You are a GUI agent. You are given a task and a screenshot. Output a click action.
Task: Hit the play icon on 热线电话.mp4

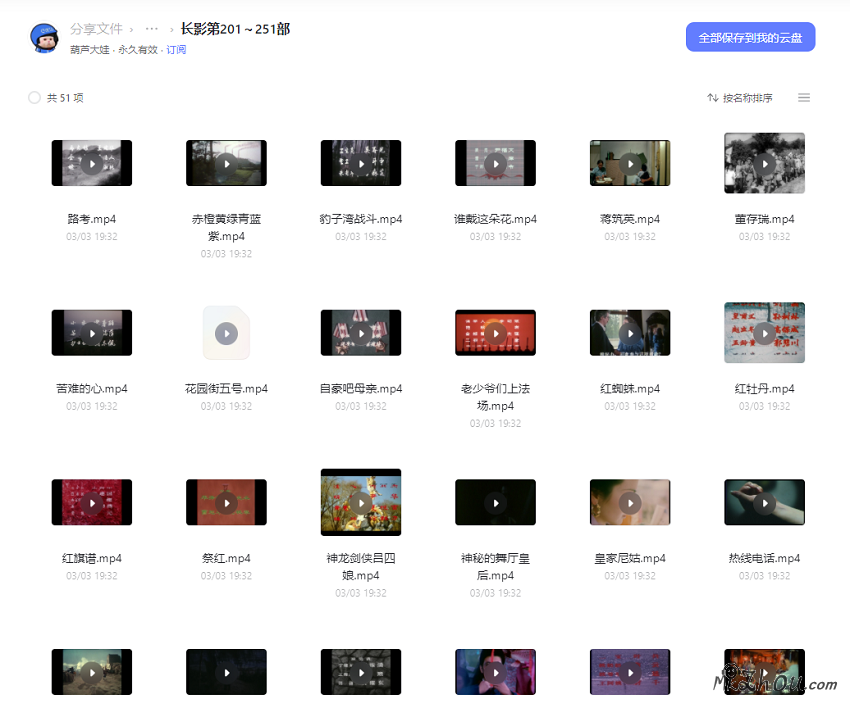click(x=764, y=502)
